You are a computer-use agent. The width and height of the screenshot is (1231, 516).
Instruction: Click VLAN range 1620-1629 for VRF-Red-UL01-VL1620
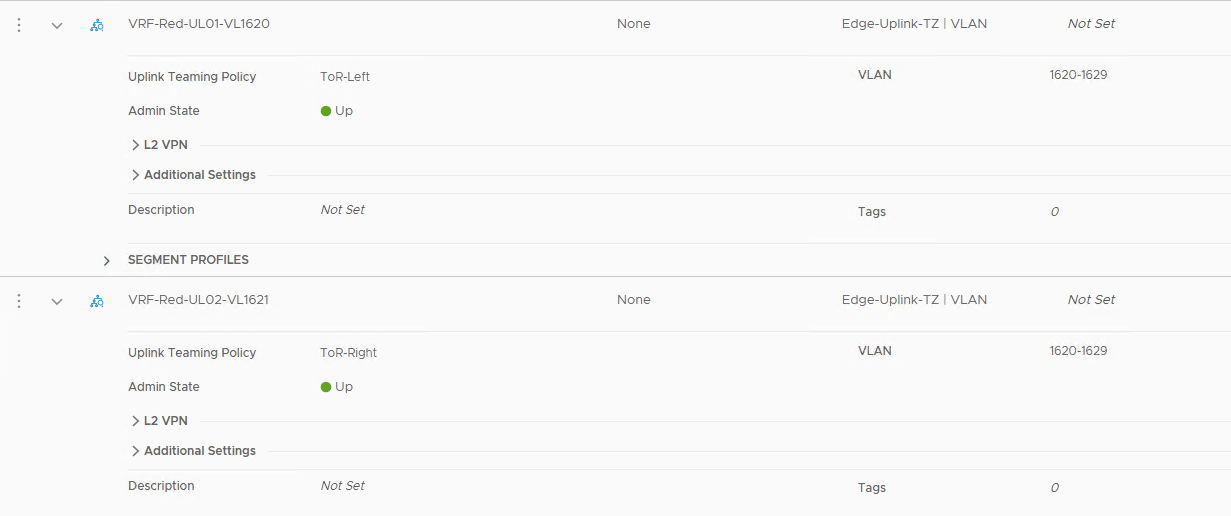[1078, 75]
